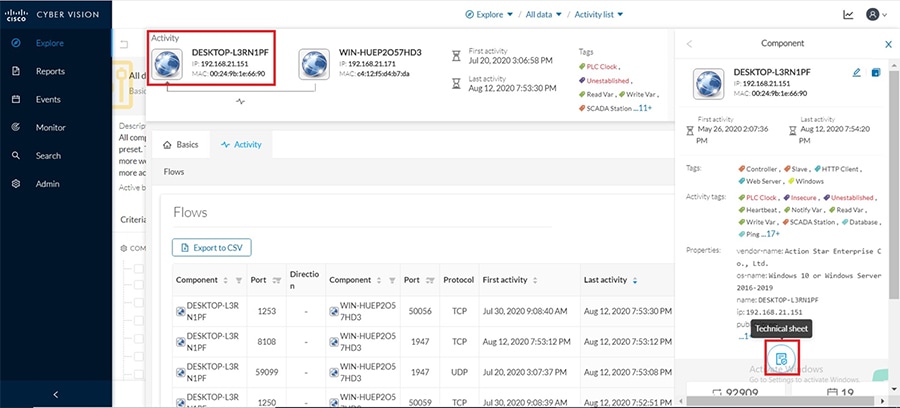This screenshot has width=900, height=408.
Task: Filter the first Port column
Action: 277,281
